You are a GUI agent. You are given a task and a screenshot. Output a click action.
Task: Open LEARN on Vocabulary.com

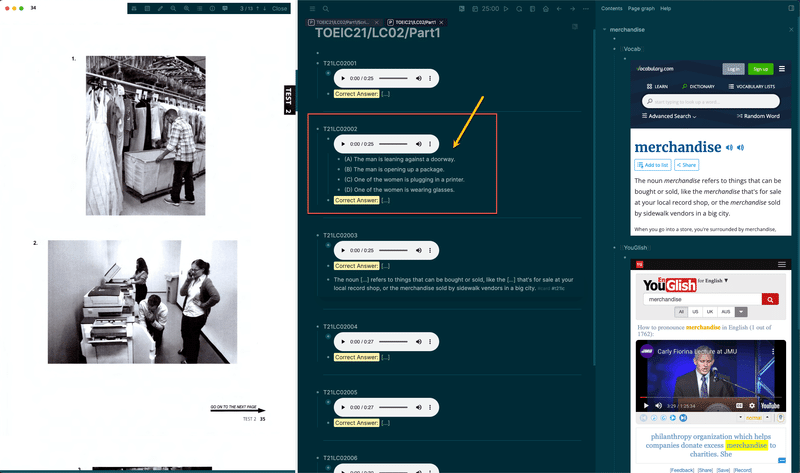click(657, 87)
